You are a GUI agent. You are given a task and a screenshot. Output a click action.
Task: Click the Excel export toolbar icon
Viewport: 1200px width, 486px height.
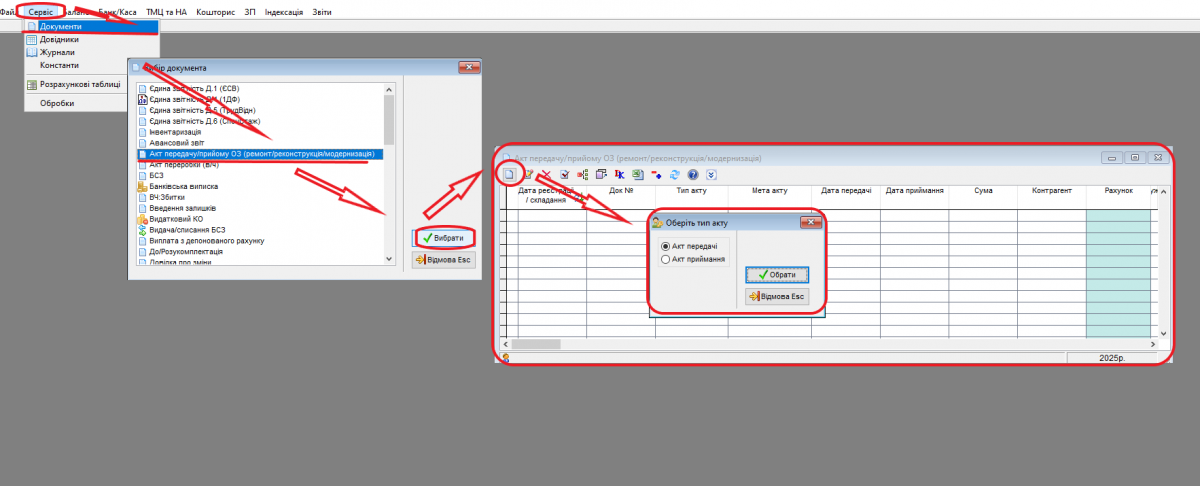(637, 174)
